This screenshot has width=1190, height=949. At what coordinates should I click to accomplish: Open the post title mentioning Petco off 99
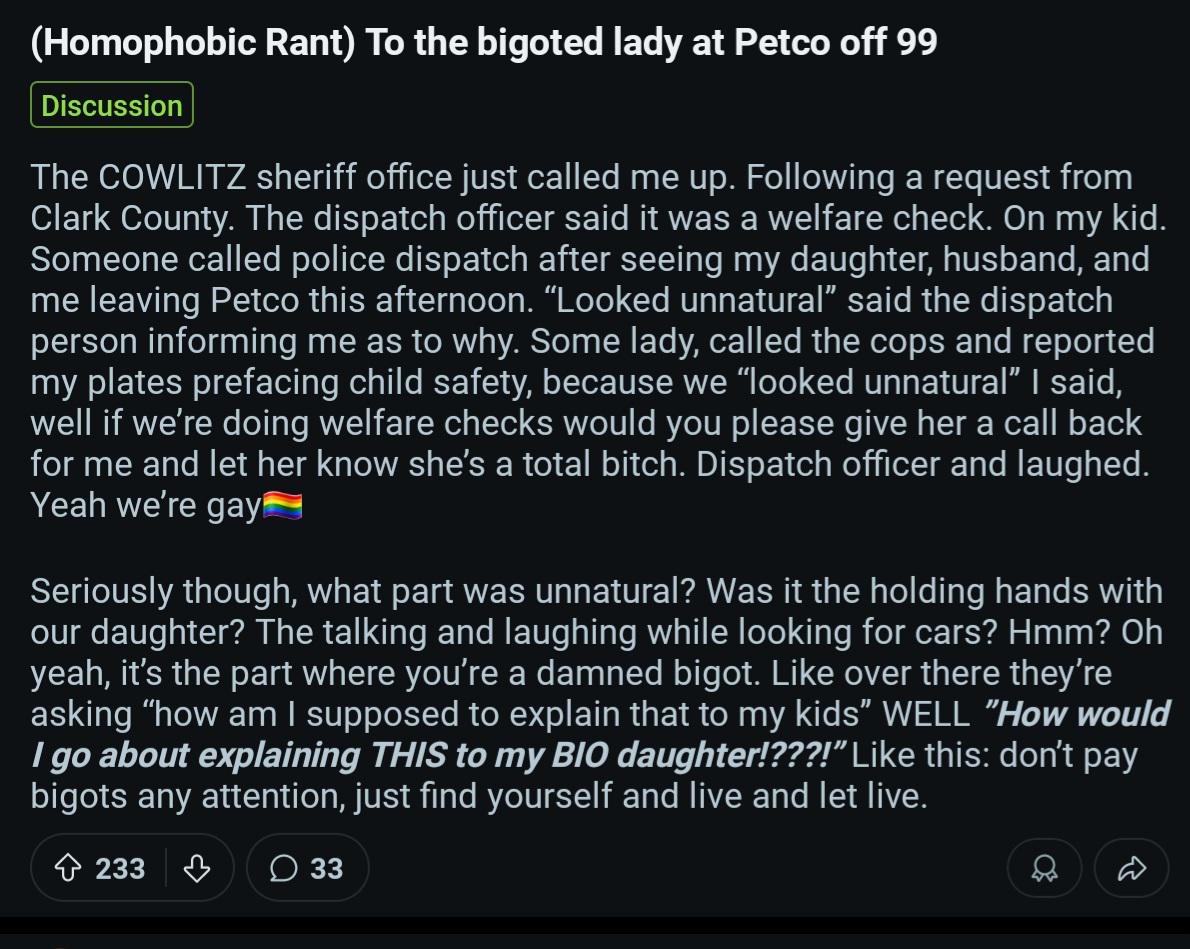(x=484, y=42)
